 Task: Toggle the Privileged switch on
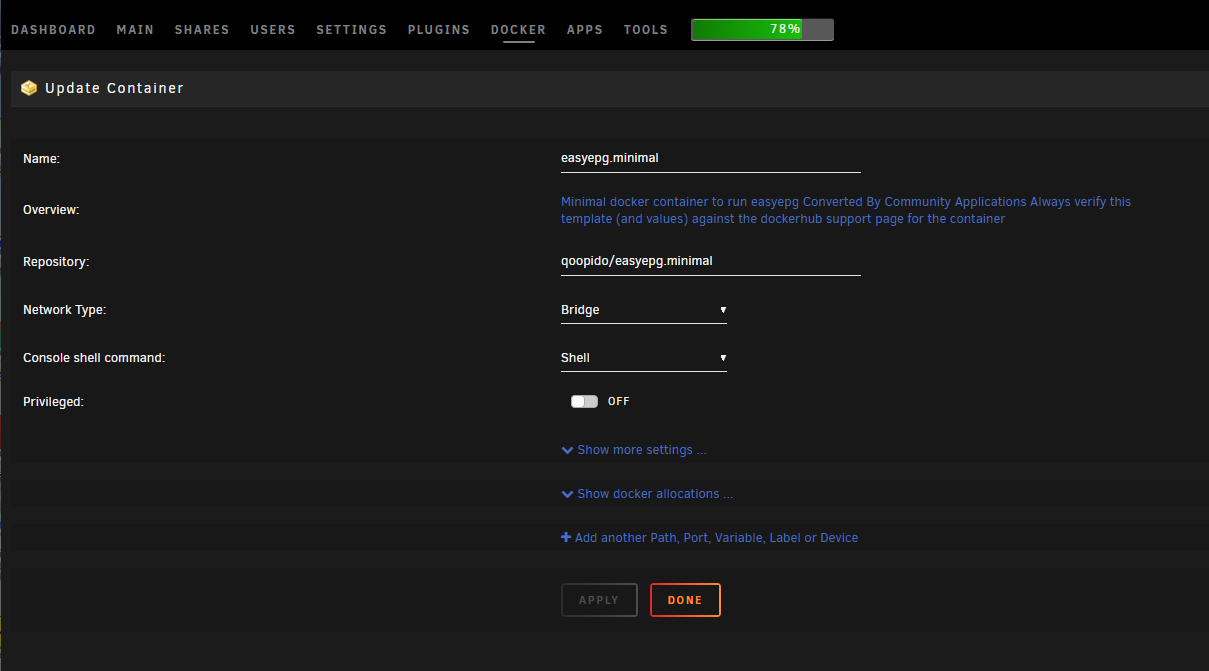584,401
